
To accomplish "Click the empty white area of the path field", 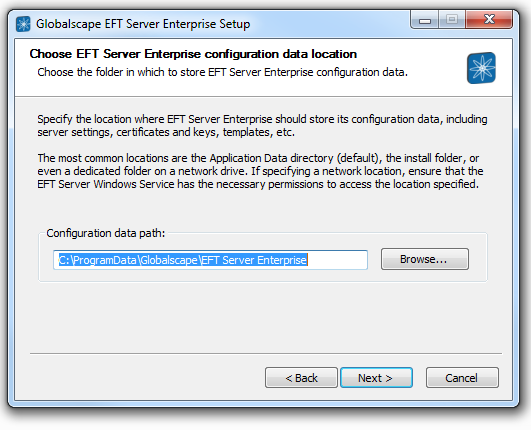I will pyautogui.click(x=337, y=260).
